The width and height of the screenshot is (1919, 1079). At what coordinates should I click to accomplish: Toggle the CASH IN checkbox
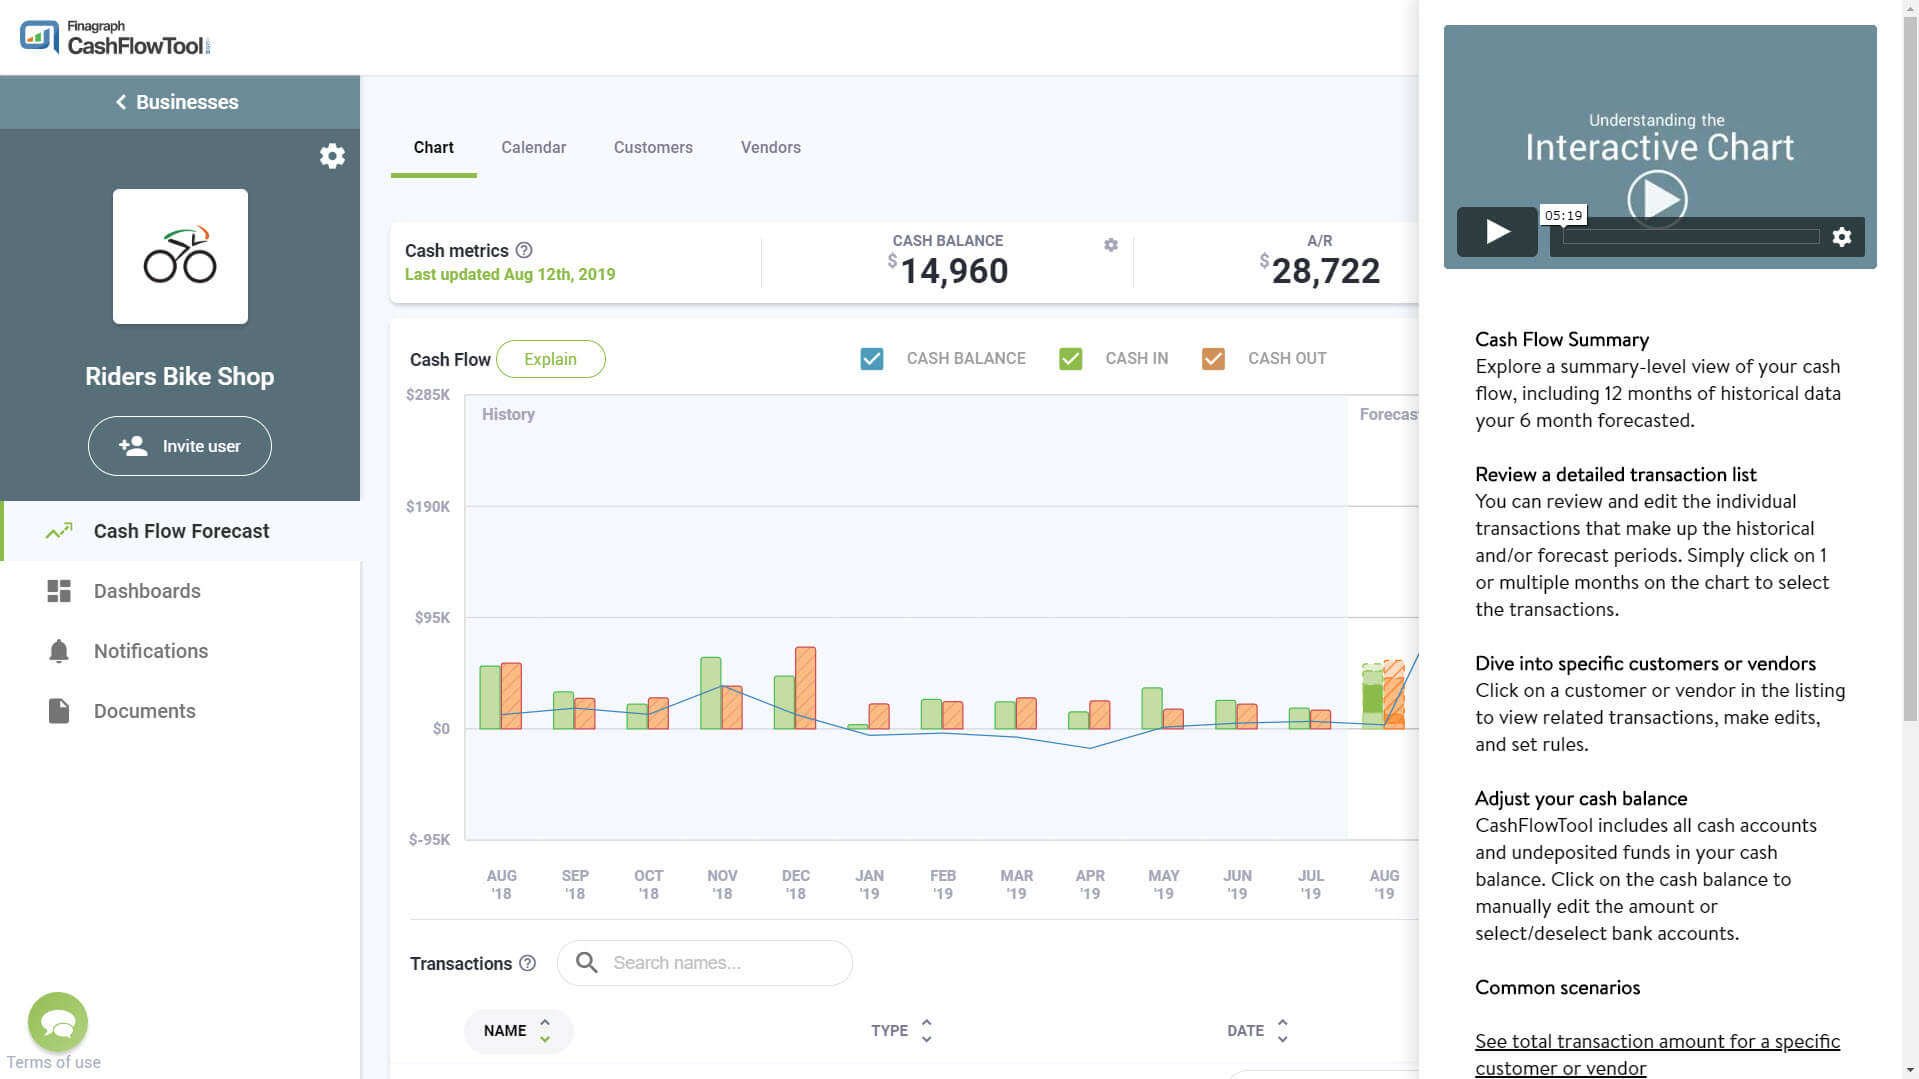tap(1071, 359)
